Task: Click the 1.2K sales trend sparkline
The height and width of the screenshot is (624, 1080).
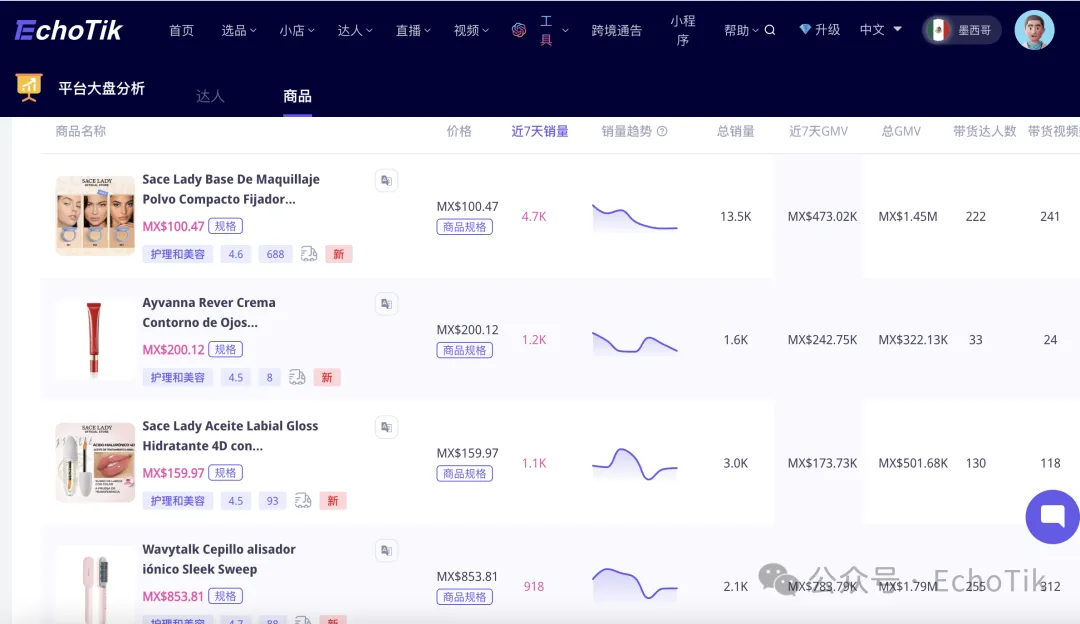Action: pos(634,342)
